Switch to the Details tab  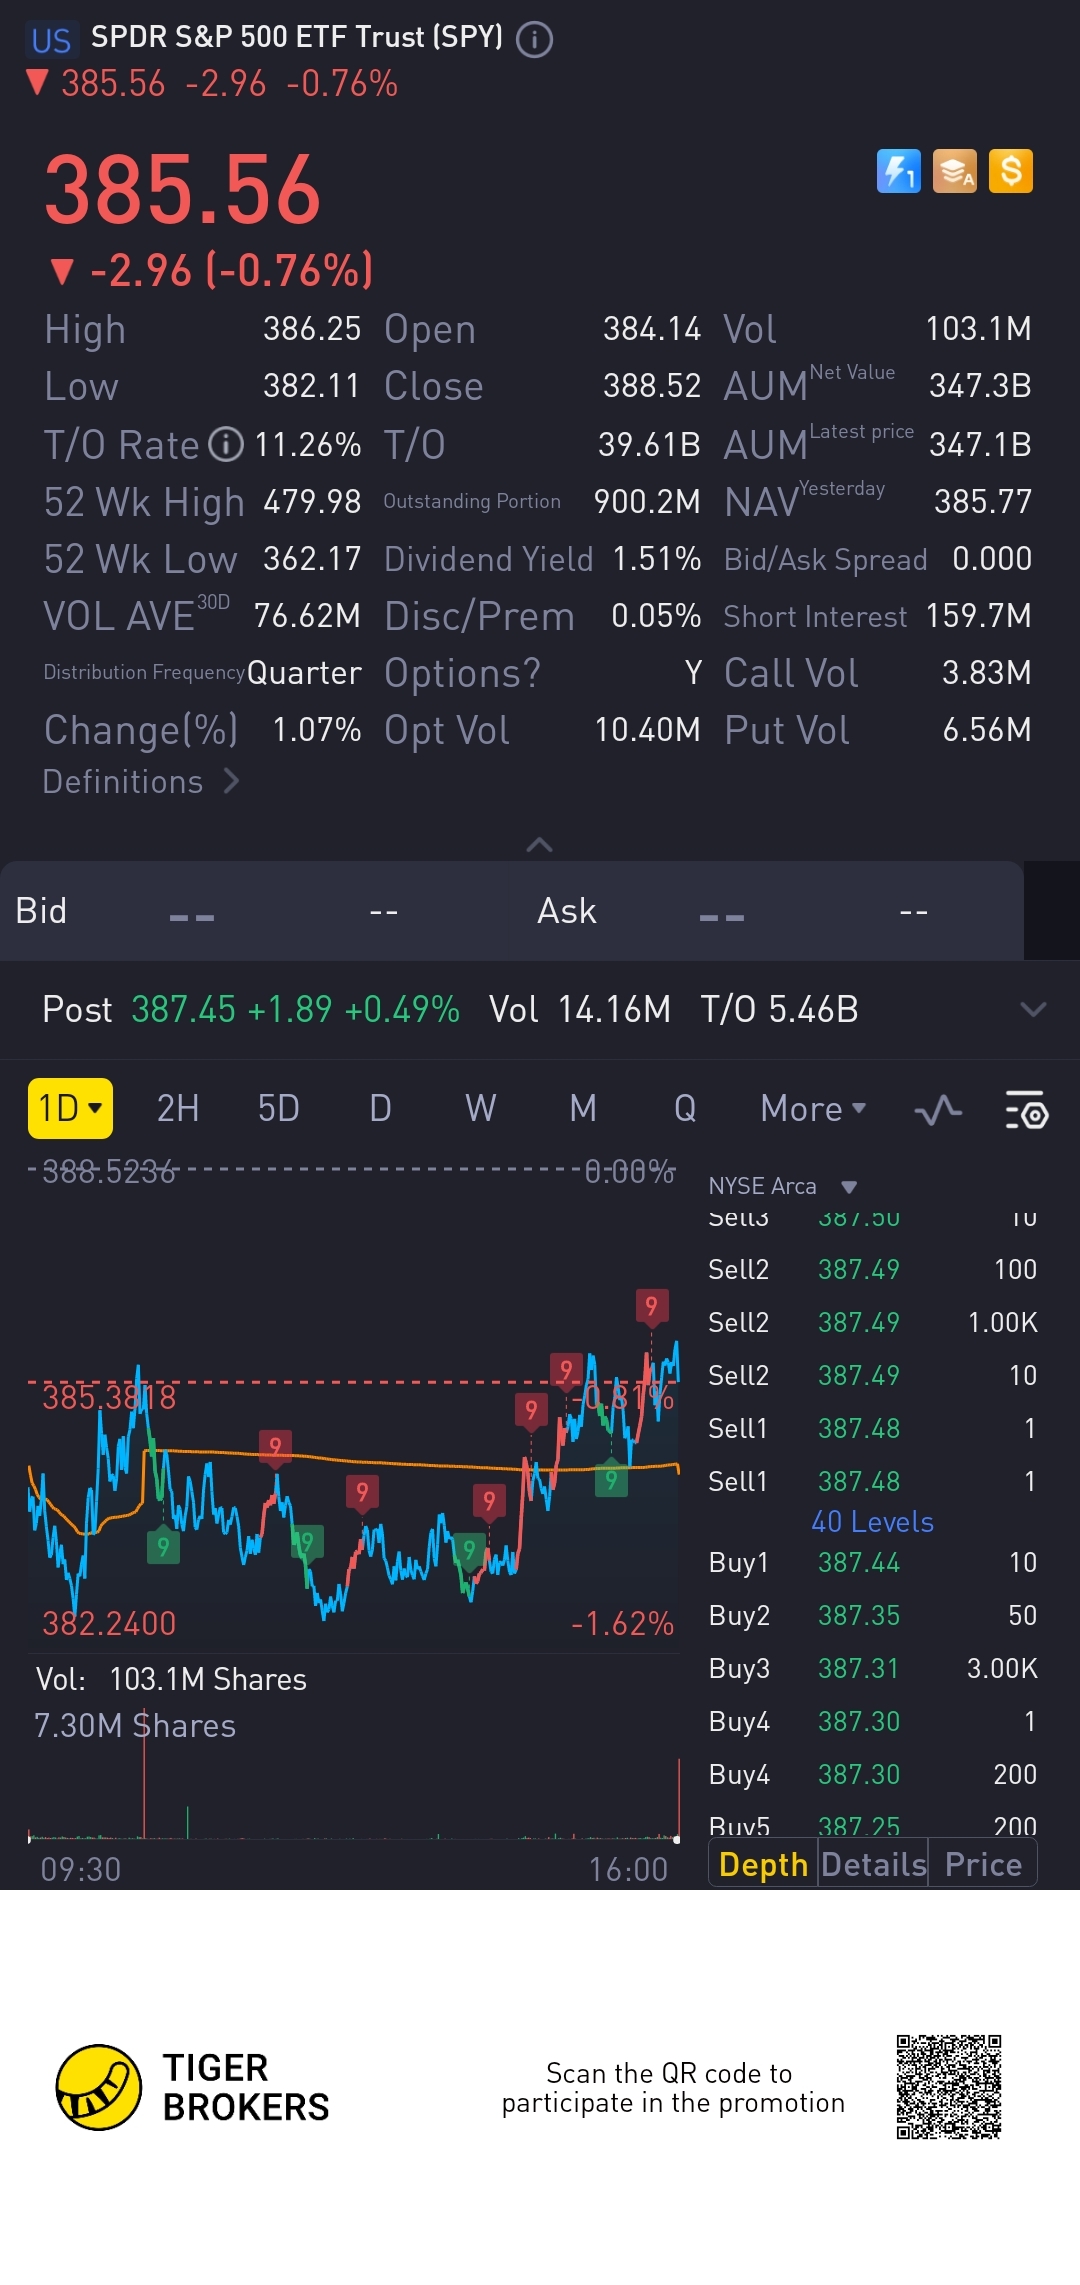873,1865
